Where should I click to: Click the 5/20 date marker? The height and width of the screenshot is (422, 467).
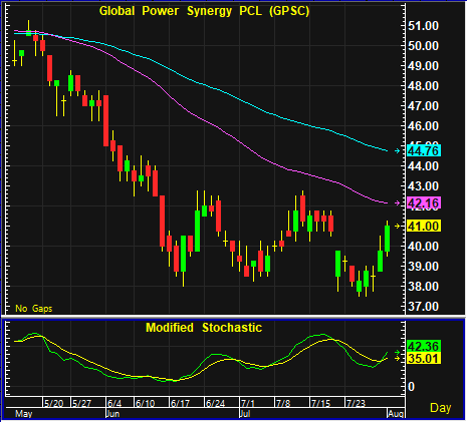54,403
